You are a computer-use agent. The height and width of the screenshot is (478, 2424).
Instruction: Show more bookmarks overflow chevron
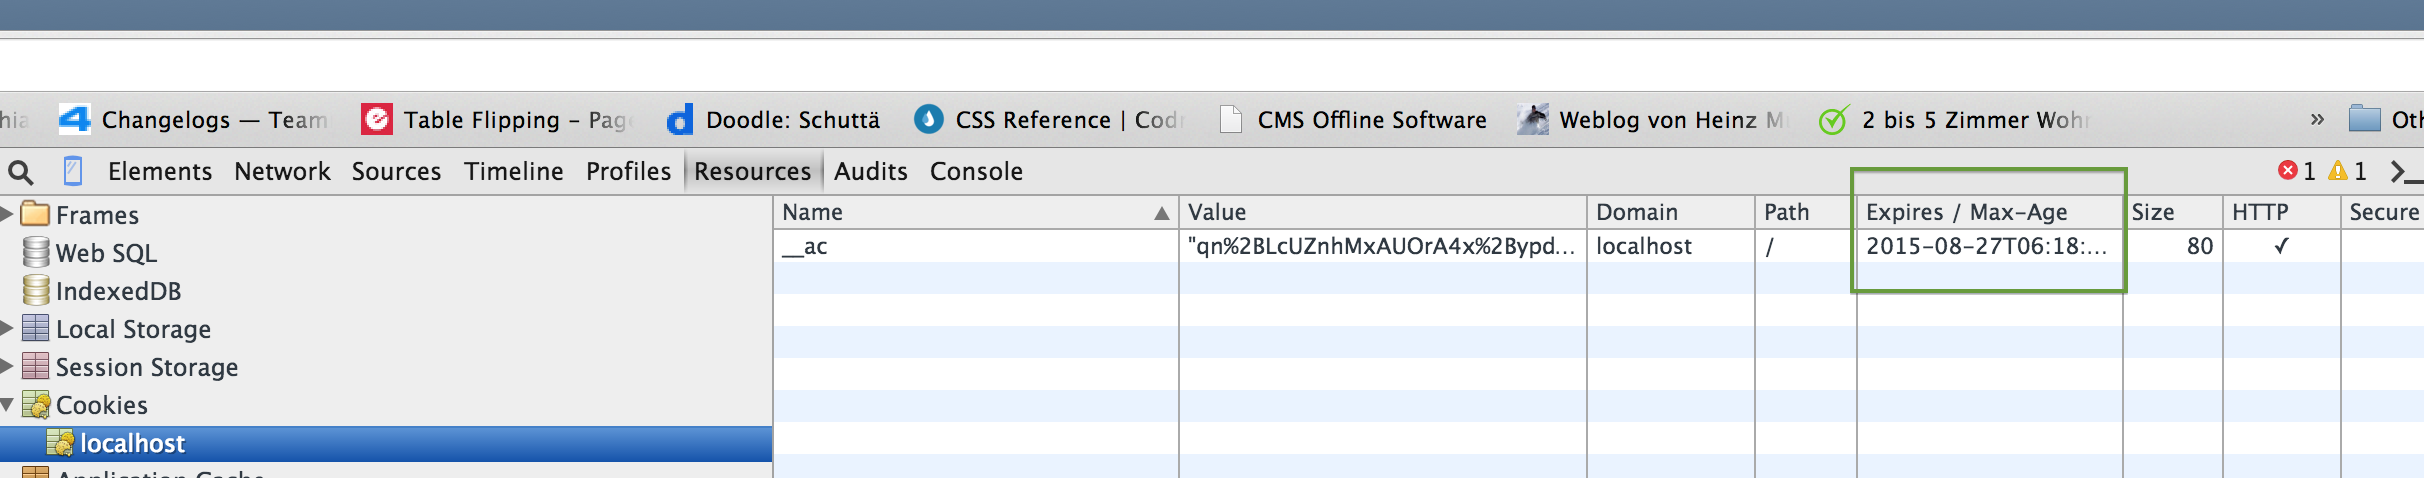coord(2317,120)
